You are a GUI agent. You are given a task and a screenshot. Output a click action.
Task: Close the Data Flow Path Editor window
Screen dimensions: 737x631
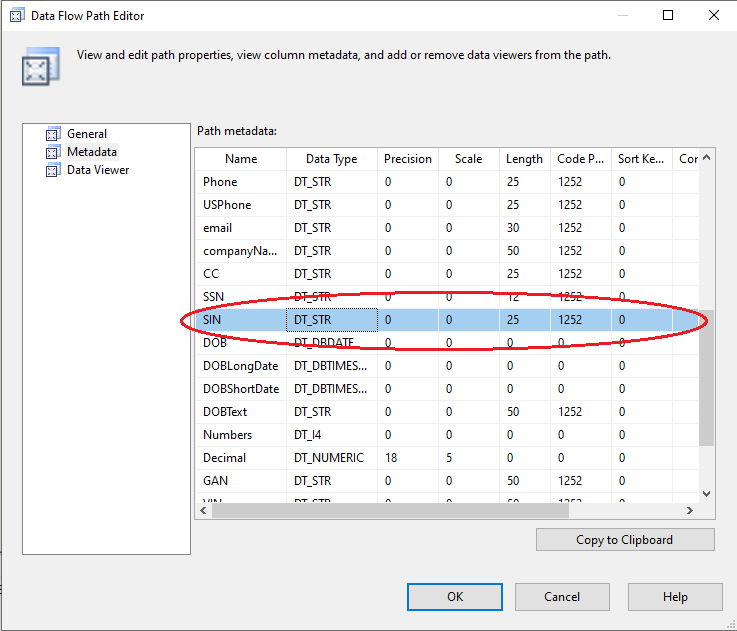pos(713,15)
